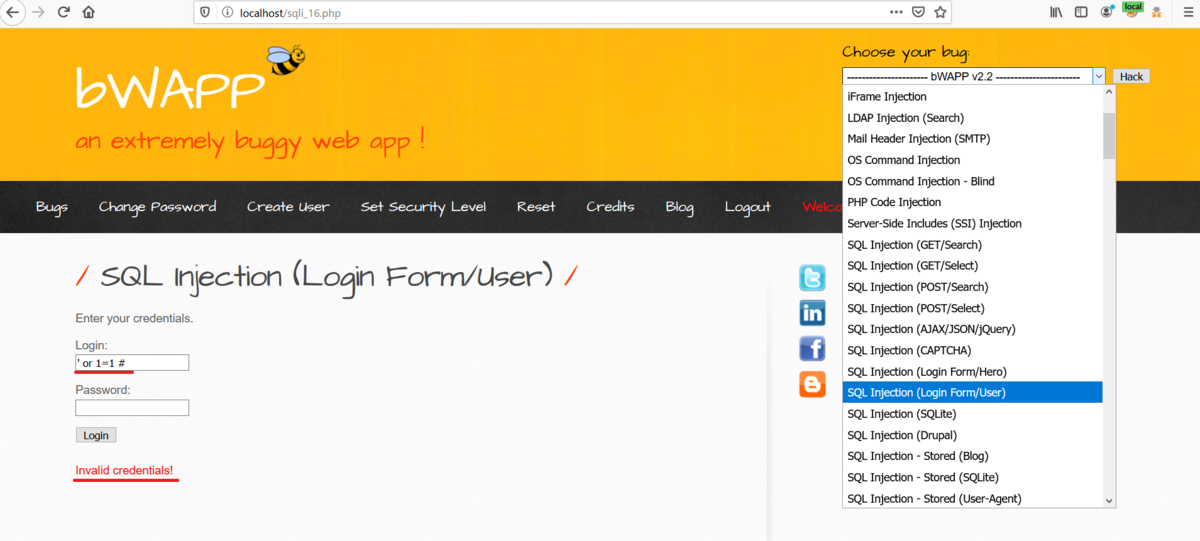Choose Mail Header Injection (SMTP)
1200x541 pixels.
(972, 139)
